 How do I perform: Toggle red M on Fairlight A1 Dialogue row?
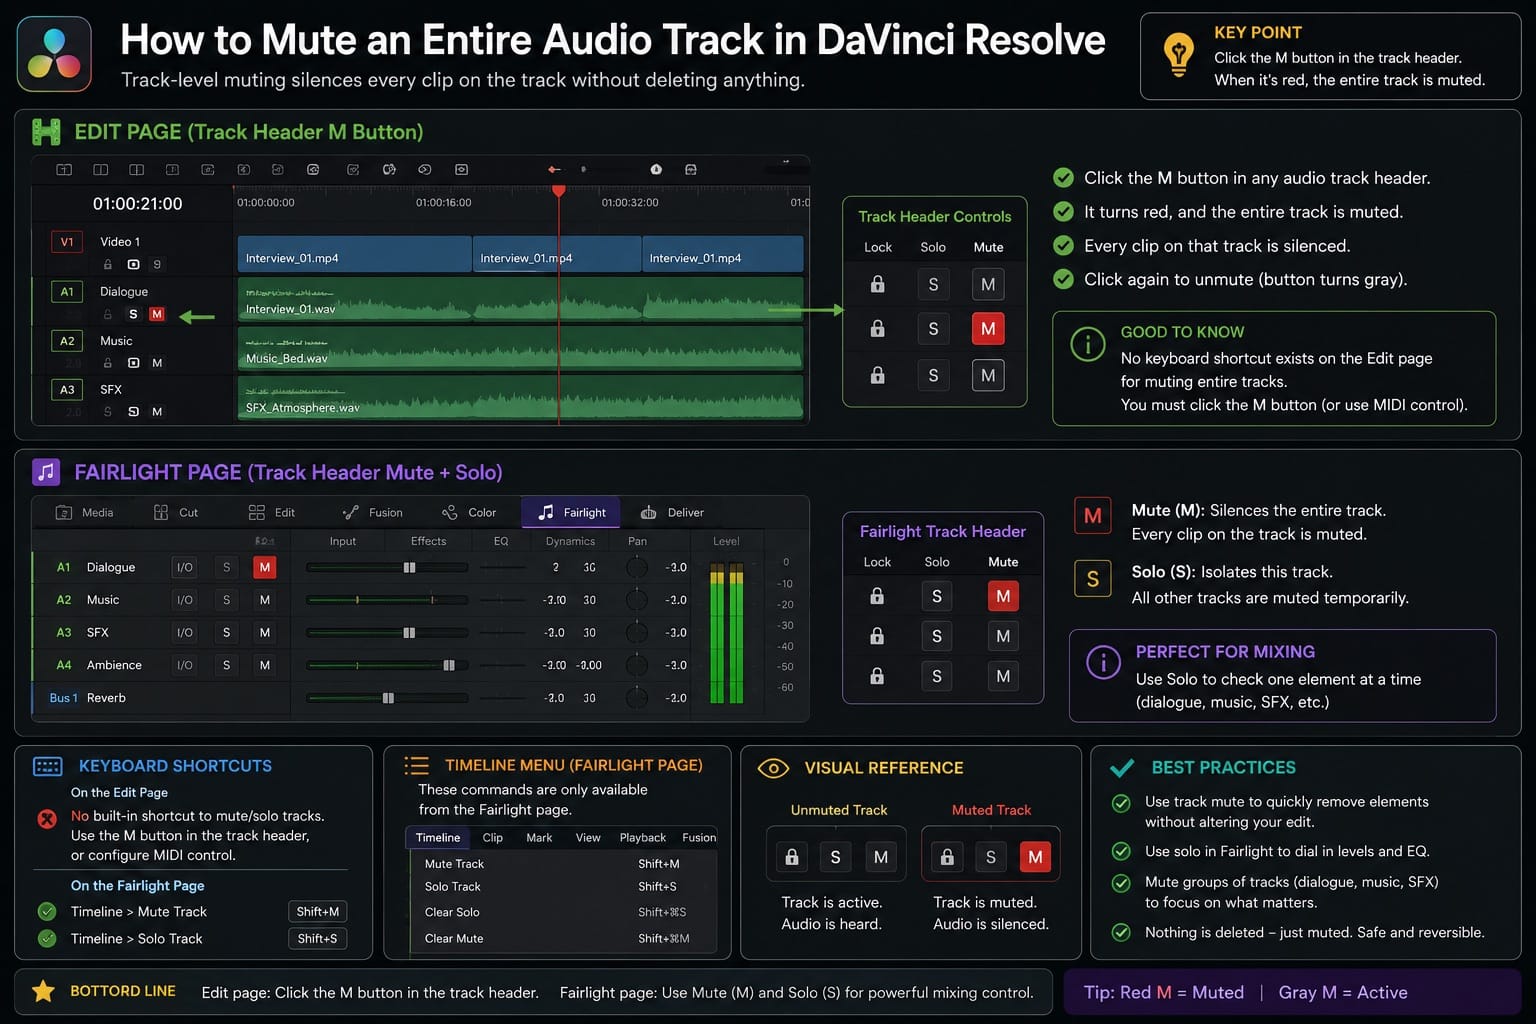(x=264, y=567)
